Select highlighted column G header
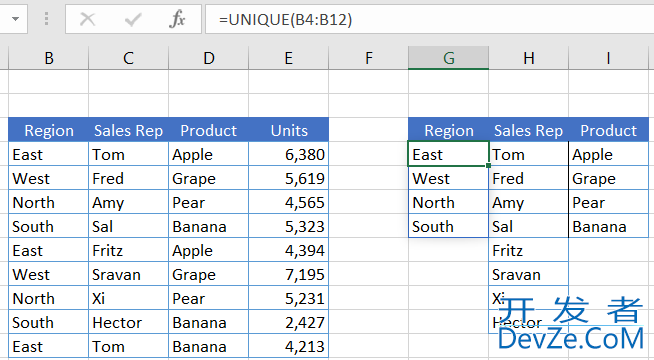The image size is (654, 360). pos(448,58)
